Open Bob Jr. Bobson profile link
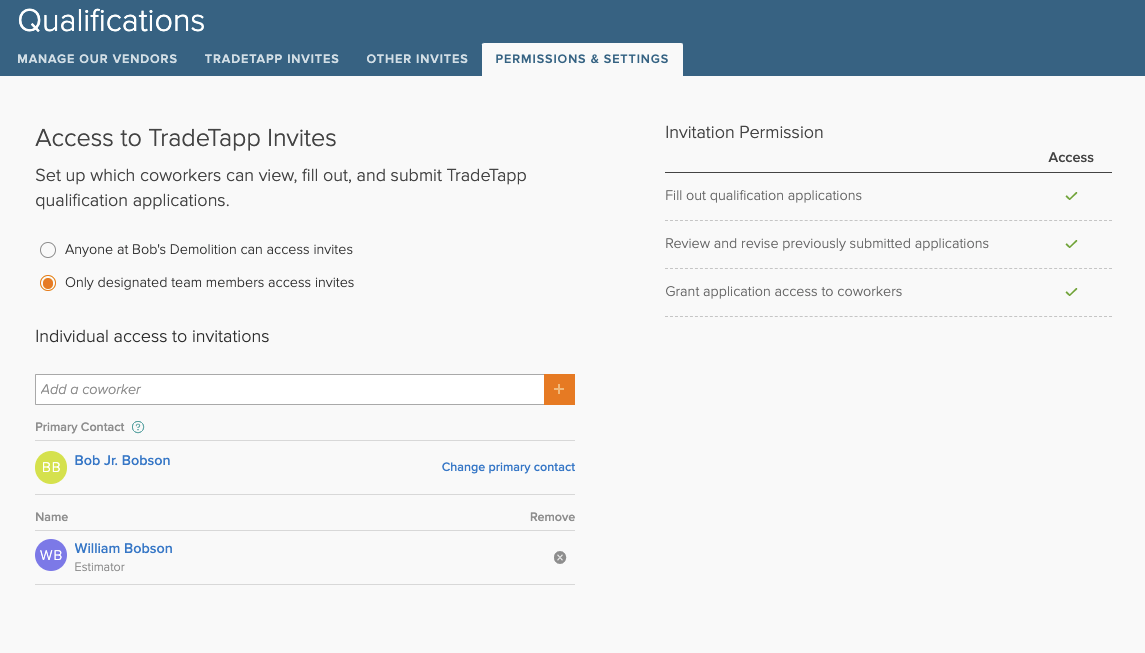1145x653 pixels. (x=122, y=461)
